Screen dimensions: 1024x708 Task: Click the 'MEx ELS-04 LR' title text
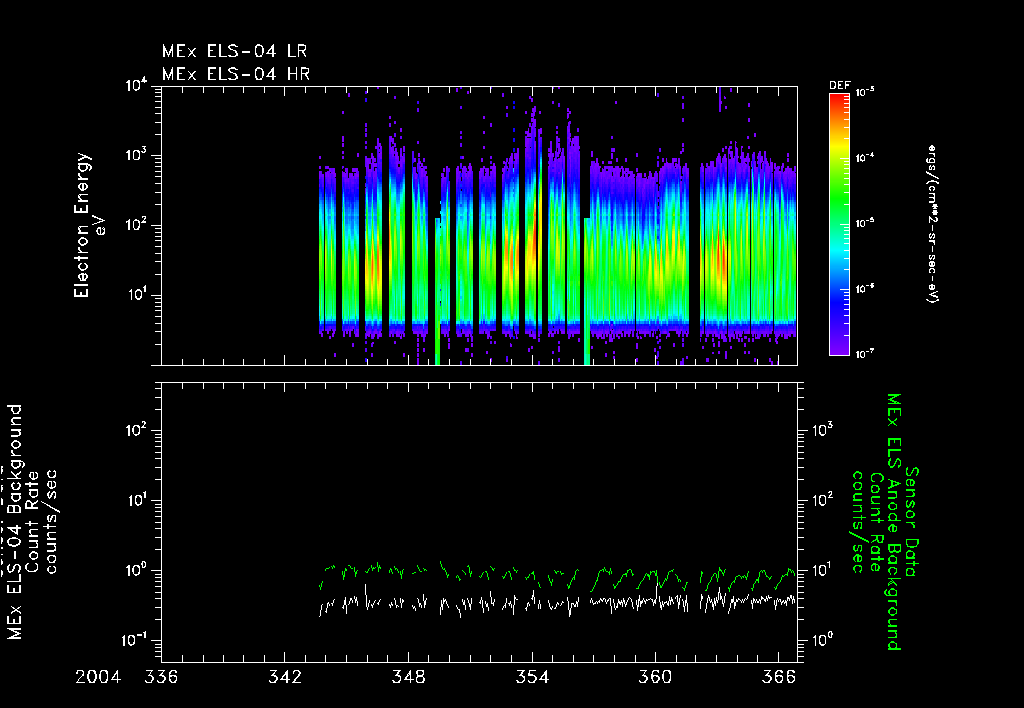pyautogui.click(x=234, y=51)
